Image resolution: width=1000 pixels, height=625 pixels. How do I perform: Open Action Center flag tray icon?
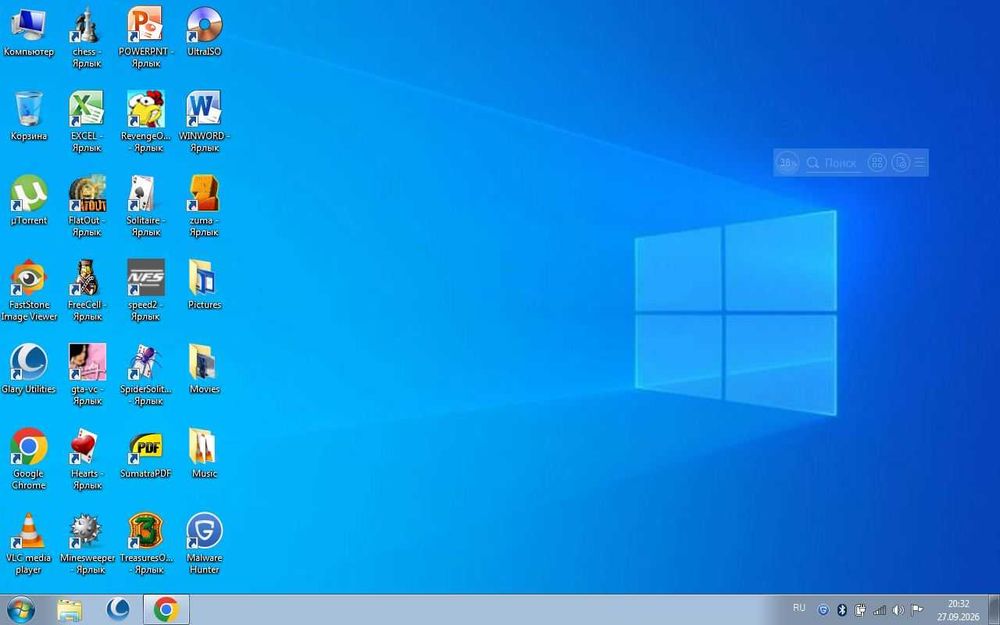coord(916,610)
